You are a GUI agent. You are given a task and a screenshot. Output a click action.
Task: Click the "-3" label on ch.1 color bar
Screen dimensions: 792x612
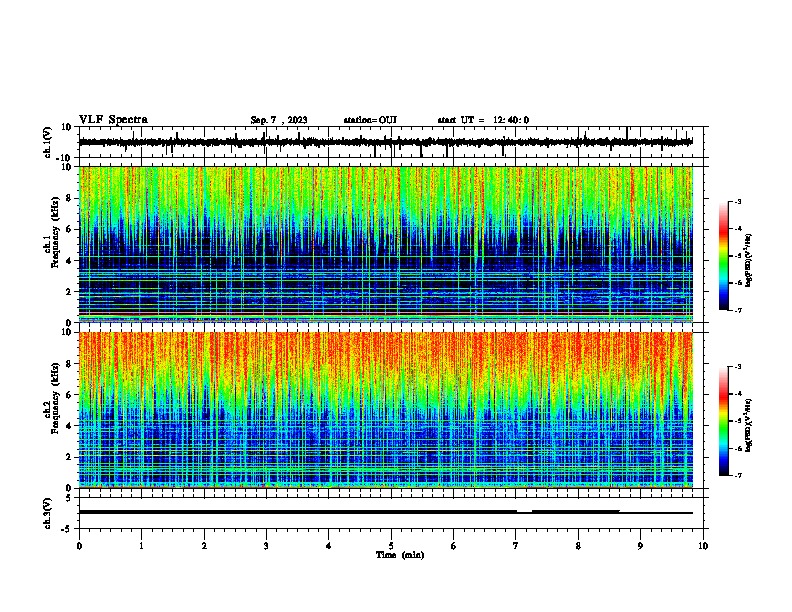click(737, 202)
